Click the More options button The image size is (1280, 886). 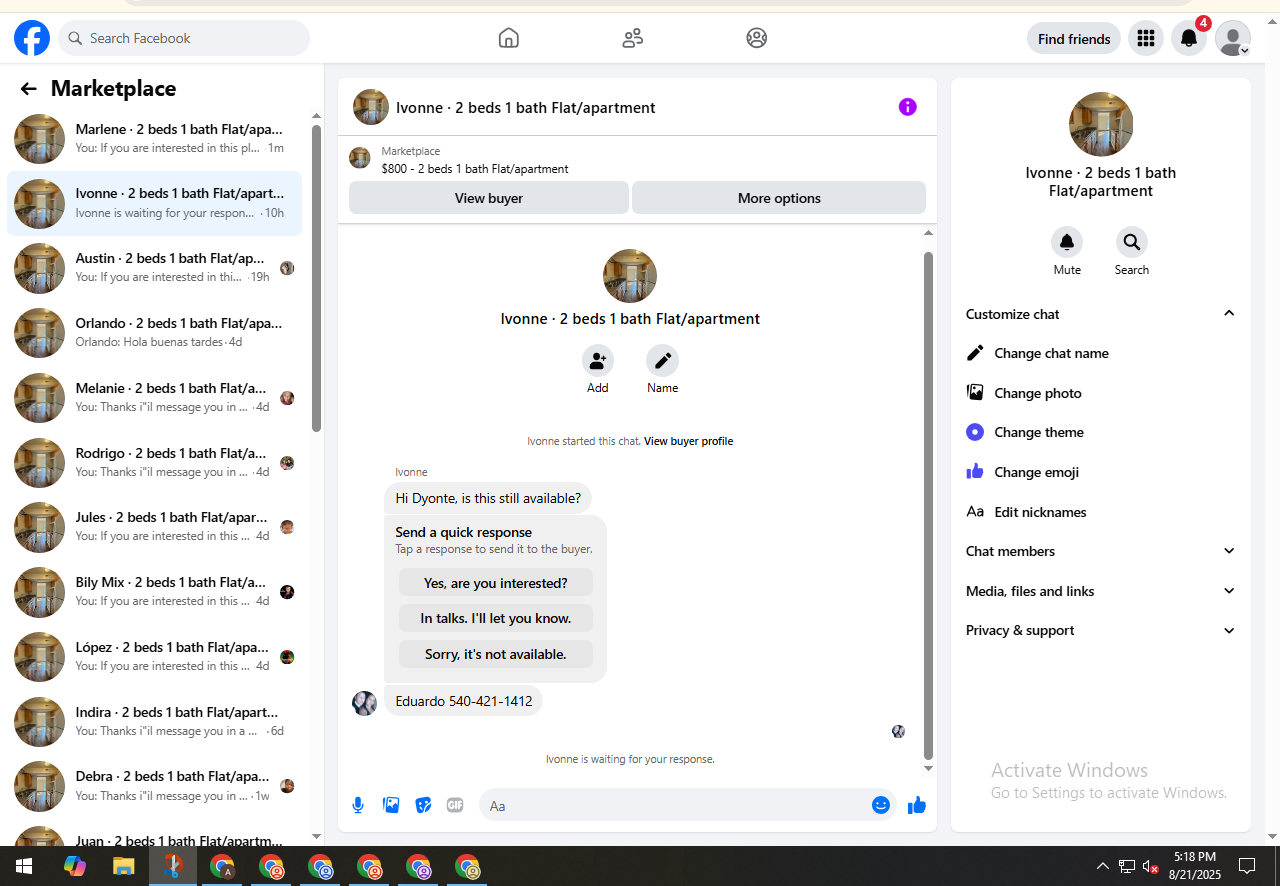[x=779, y=198]
